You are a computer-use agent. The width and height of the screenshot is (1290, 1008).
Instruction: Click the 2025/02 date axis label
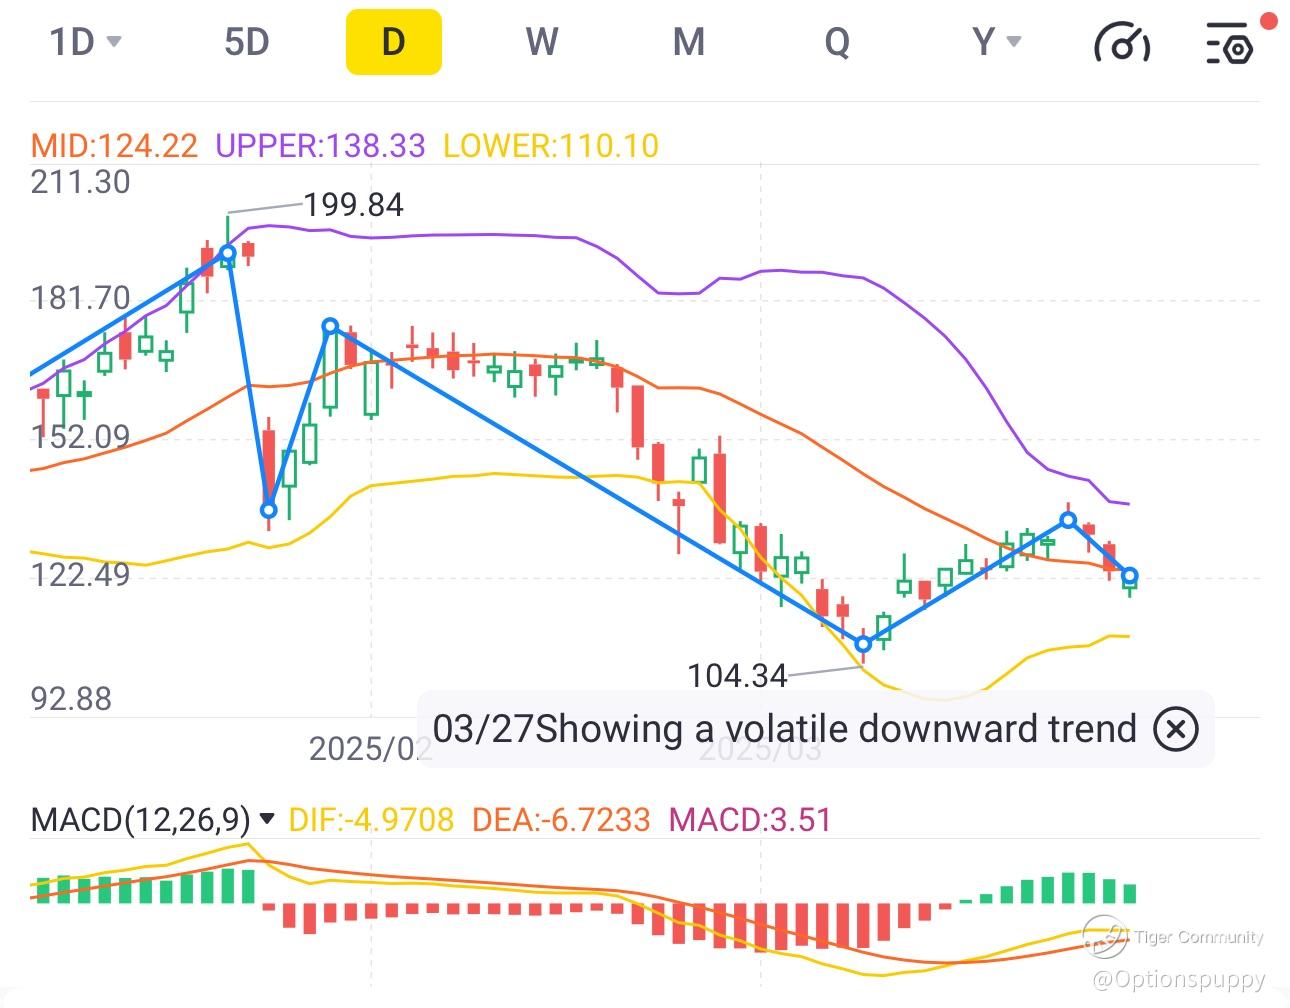pyautogui.click(x=370, y=748)
